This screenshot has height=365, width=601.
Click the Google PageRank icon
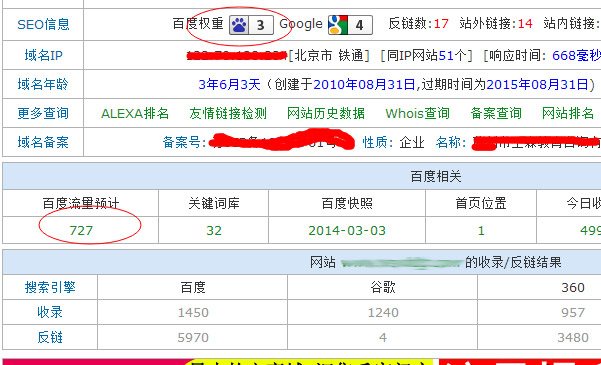coord(350,25)
